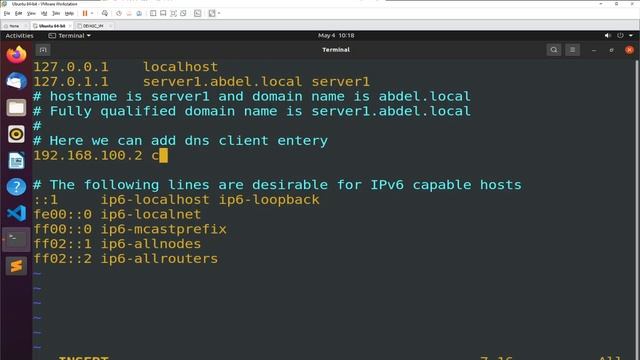Click the VMware stretch guest icon

click(212, 13)
